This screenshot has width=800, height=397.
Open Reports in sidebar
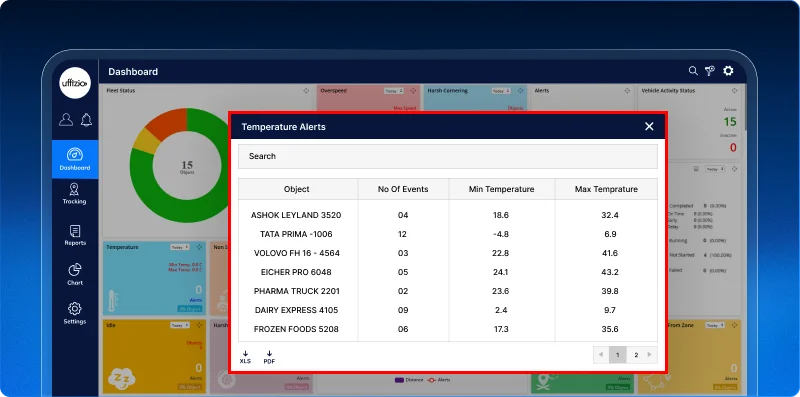[x=75, y=235]
